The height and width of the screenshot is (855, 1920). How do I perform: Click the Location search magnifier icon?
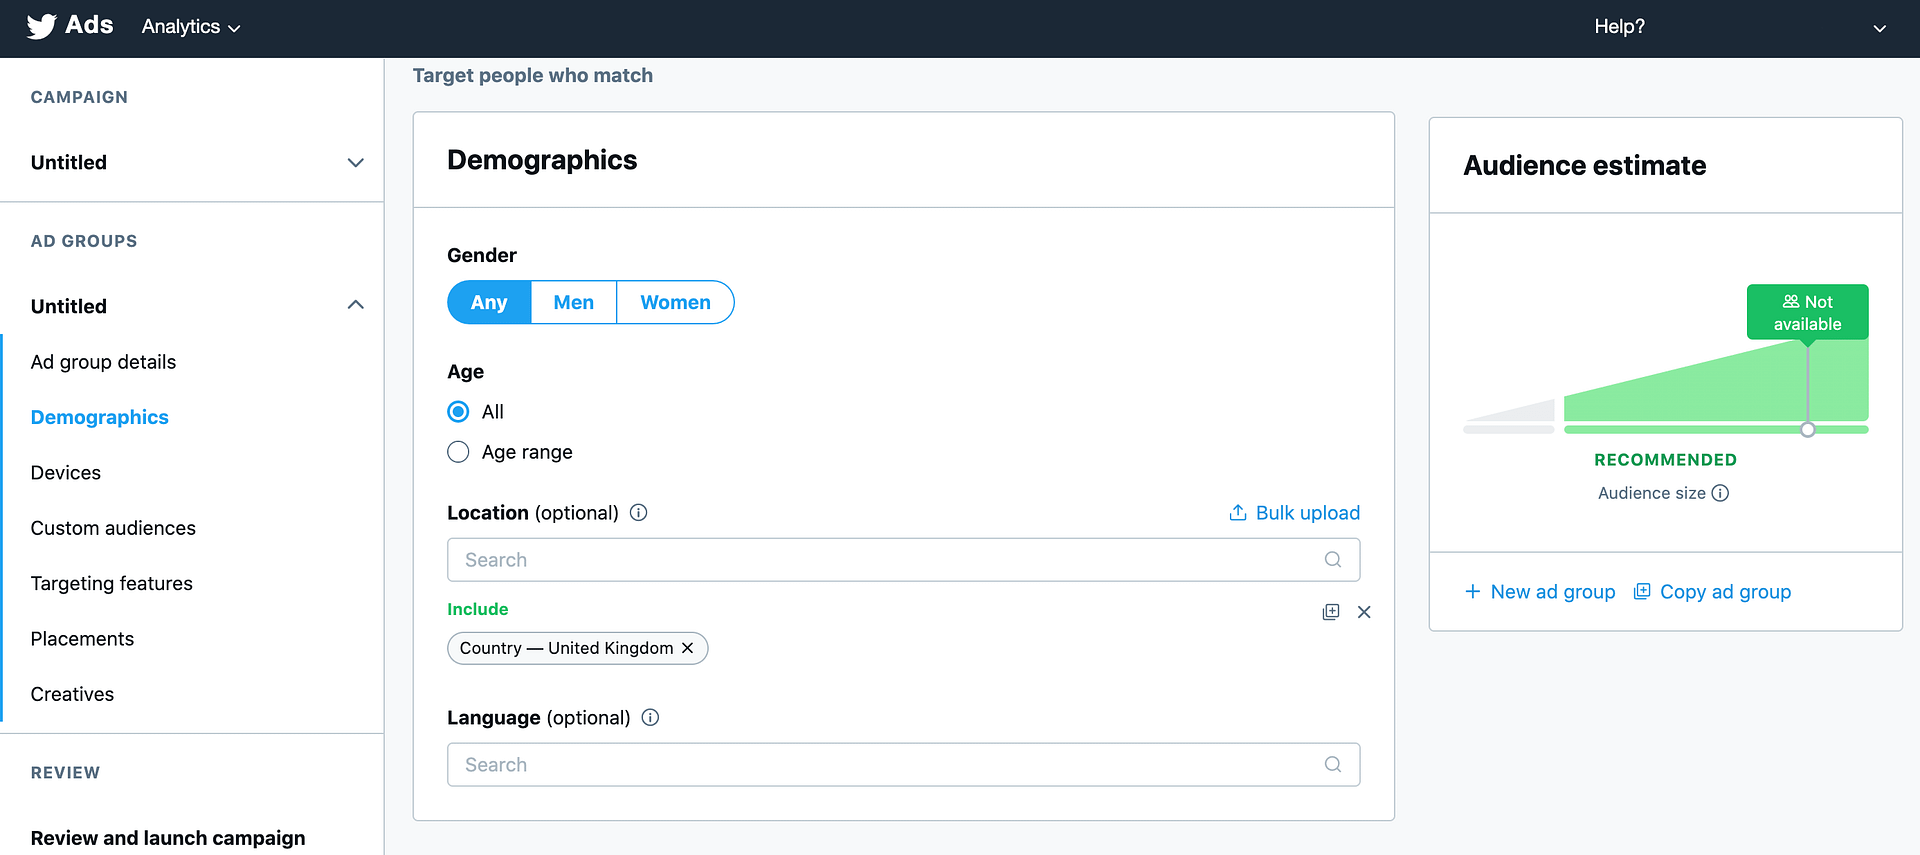1333,560
